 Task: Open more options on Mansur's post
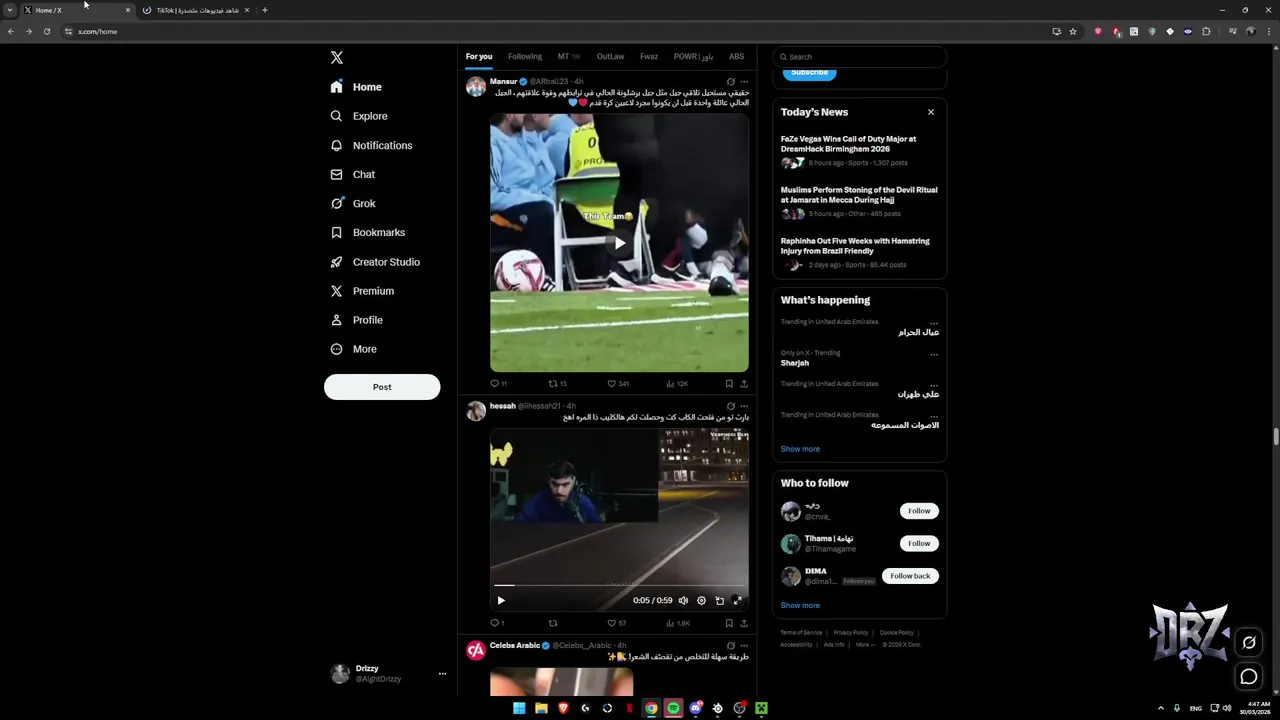click(x=744, y=82)
